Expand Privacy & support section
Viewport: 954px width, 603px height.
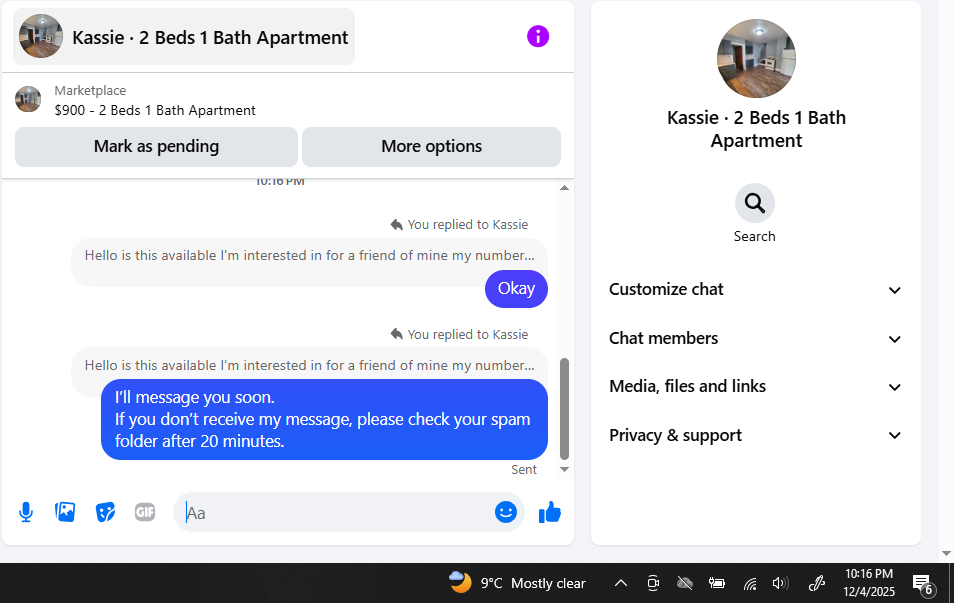755,435
